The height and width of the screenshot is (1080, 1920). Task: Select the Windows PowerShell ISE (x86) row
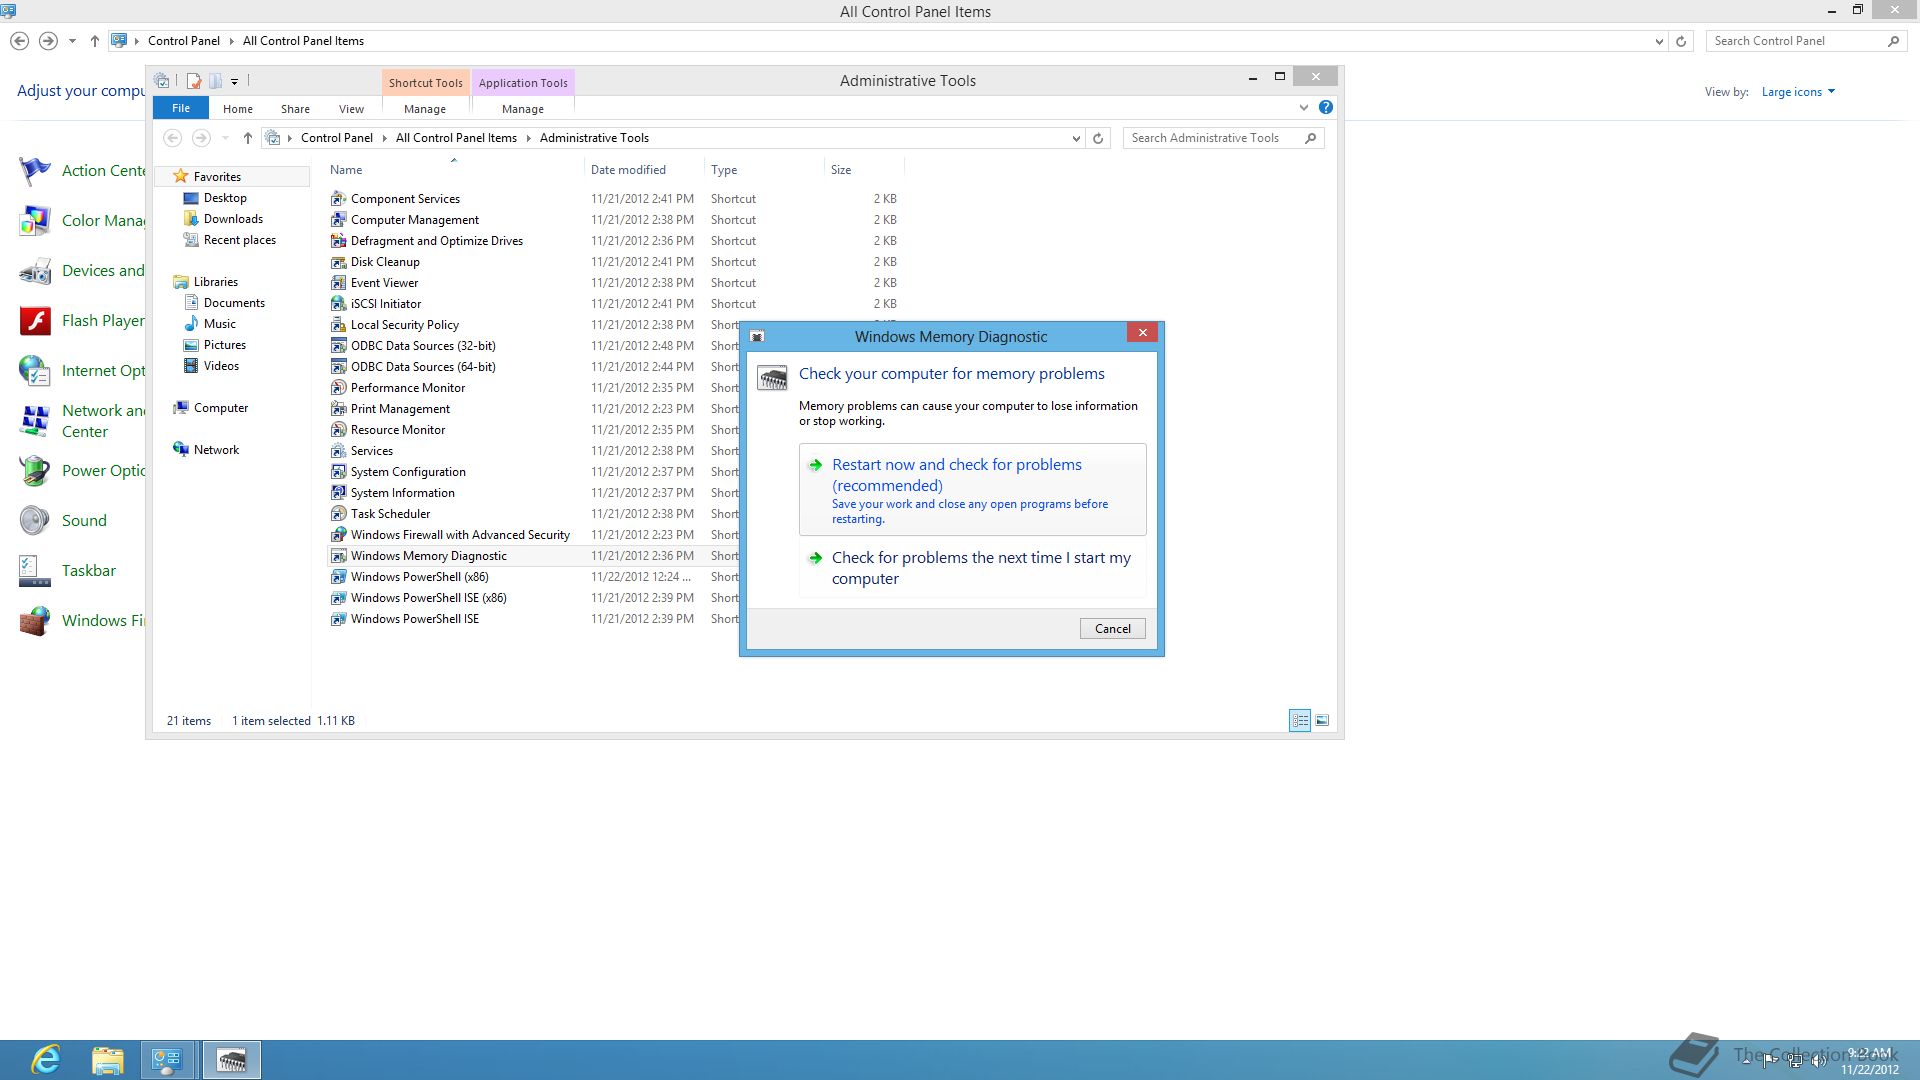534,598
